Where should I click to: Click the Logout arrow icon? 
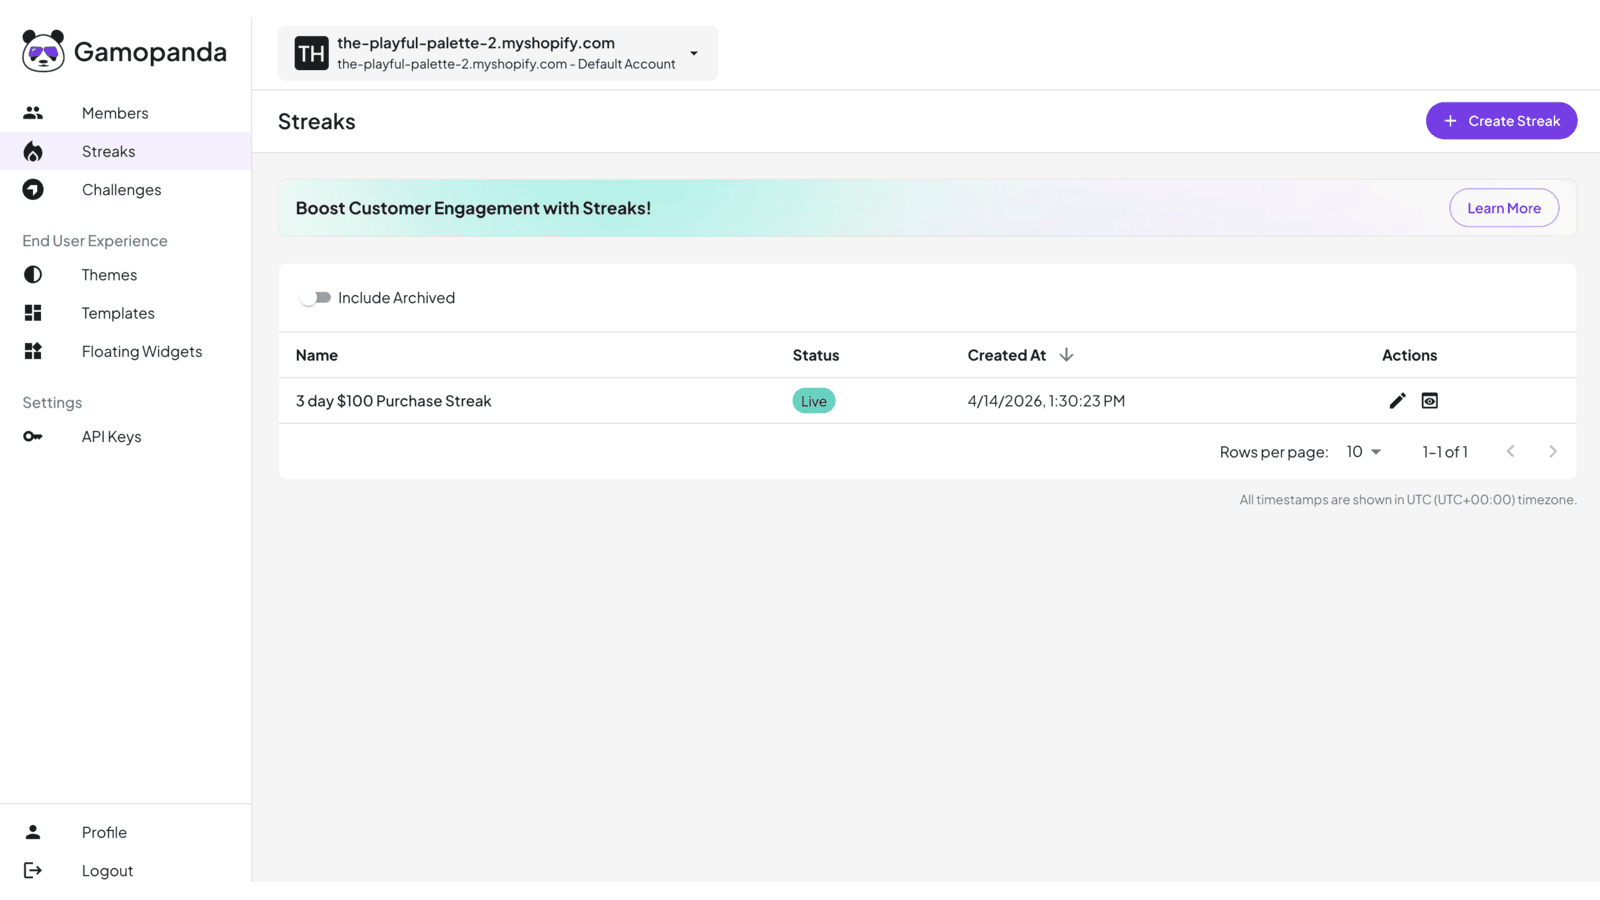pos(33,870)
